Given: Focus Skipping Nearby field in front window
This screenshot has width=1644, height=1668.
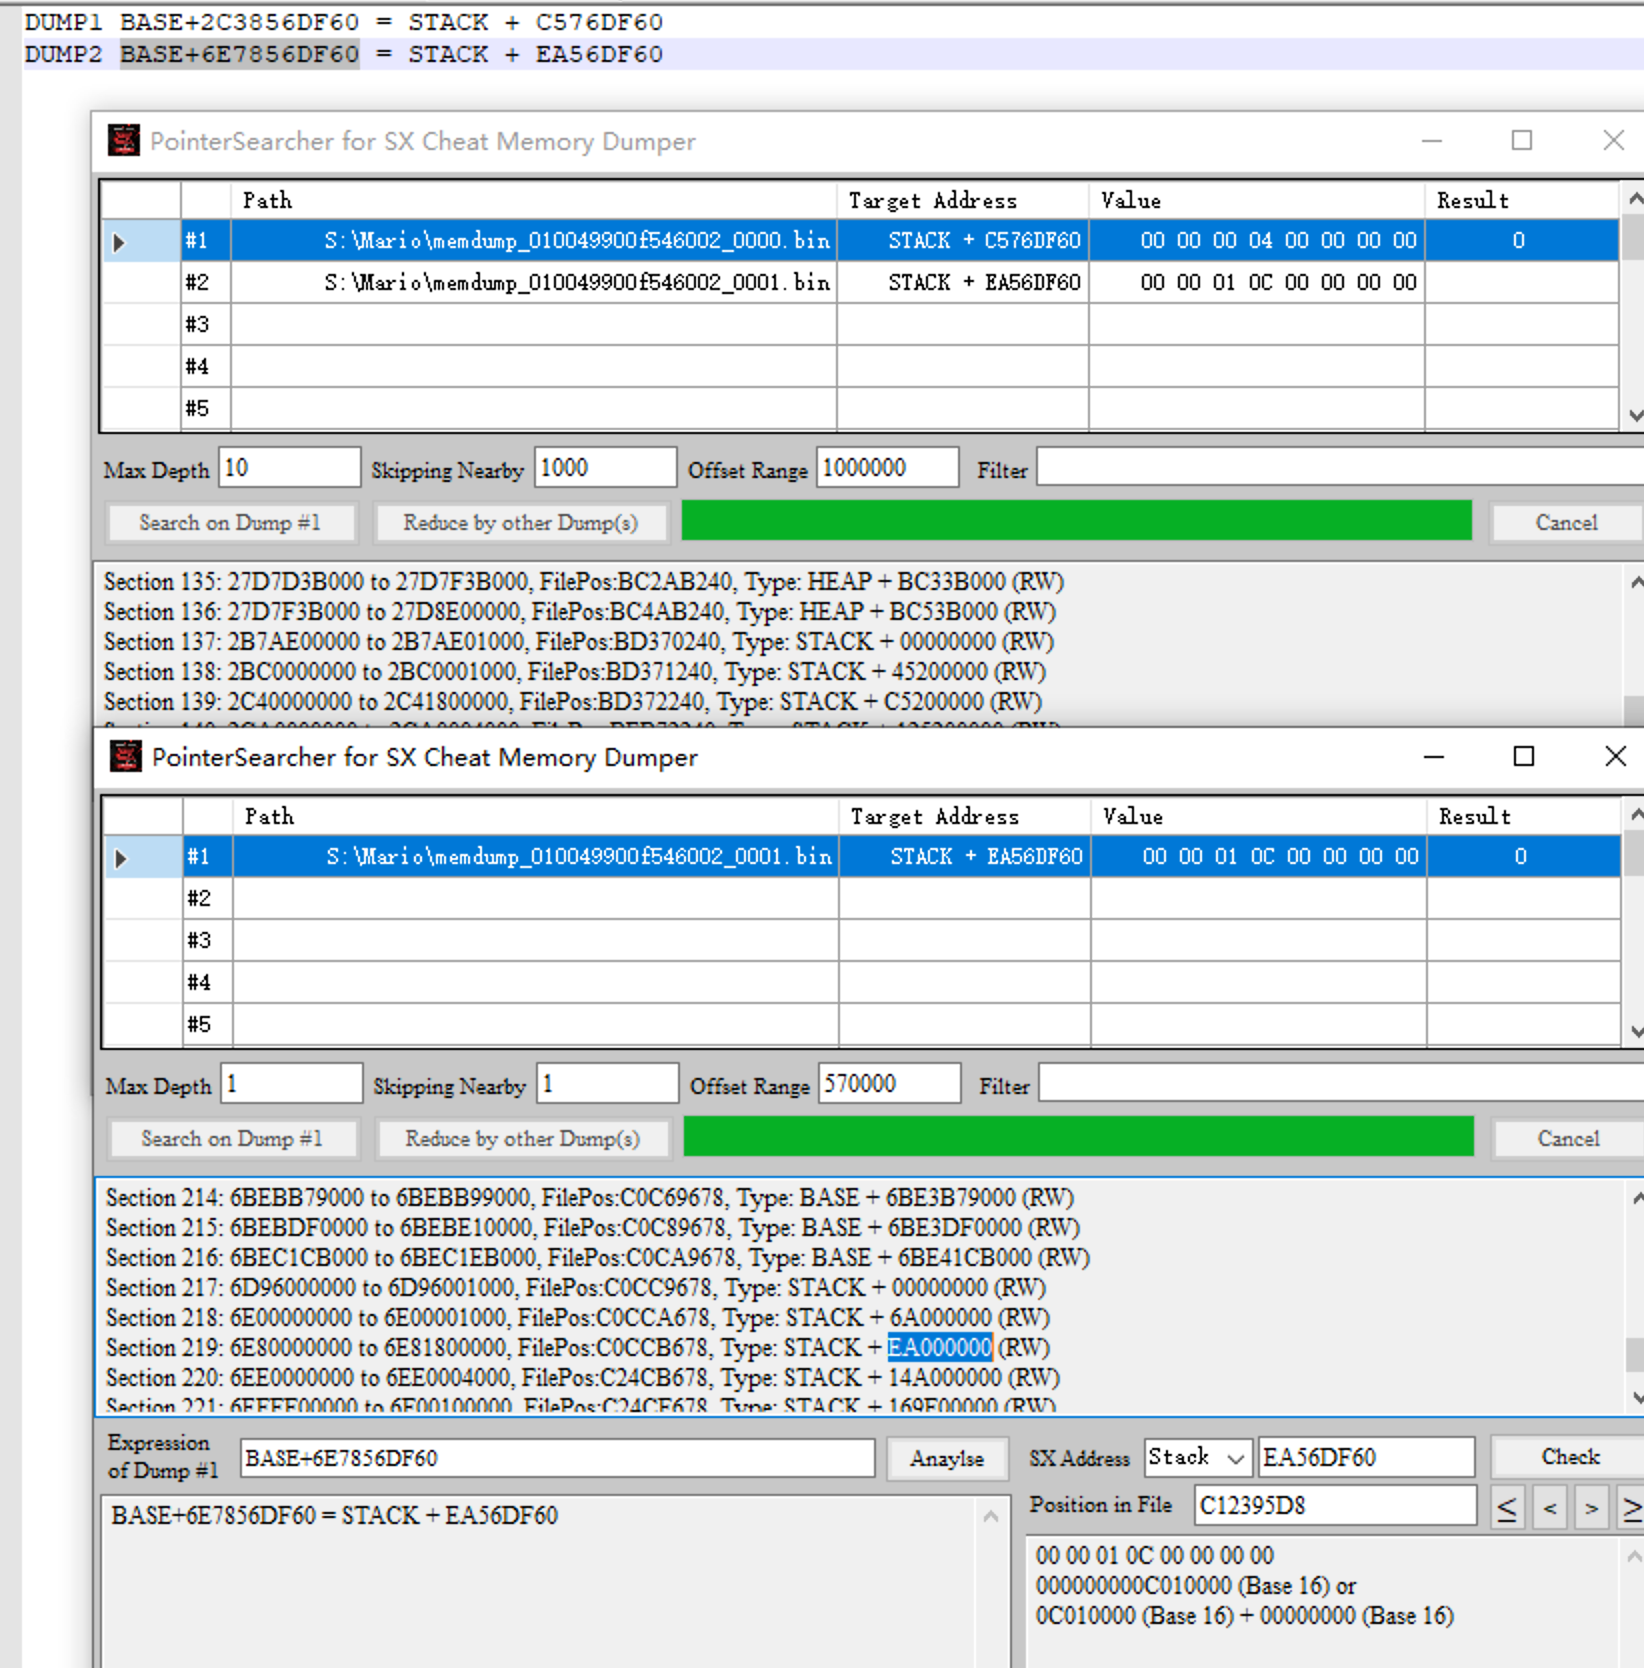Looking at the screenshot, I should tap(607, 1084).
